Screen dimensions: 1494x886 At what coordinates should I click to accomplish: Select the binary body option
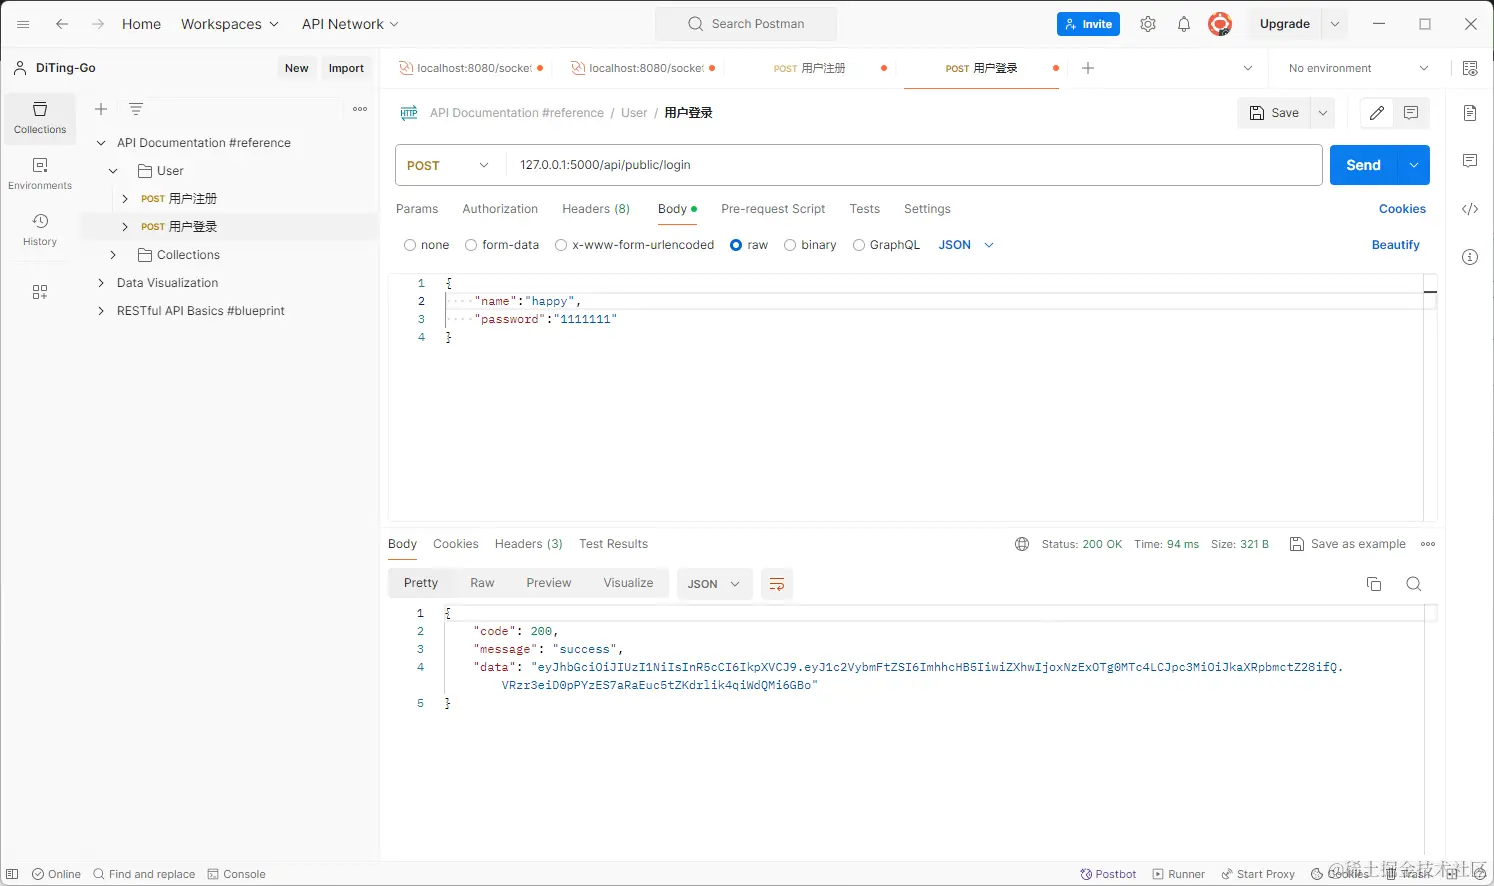[790, 245]
